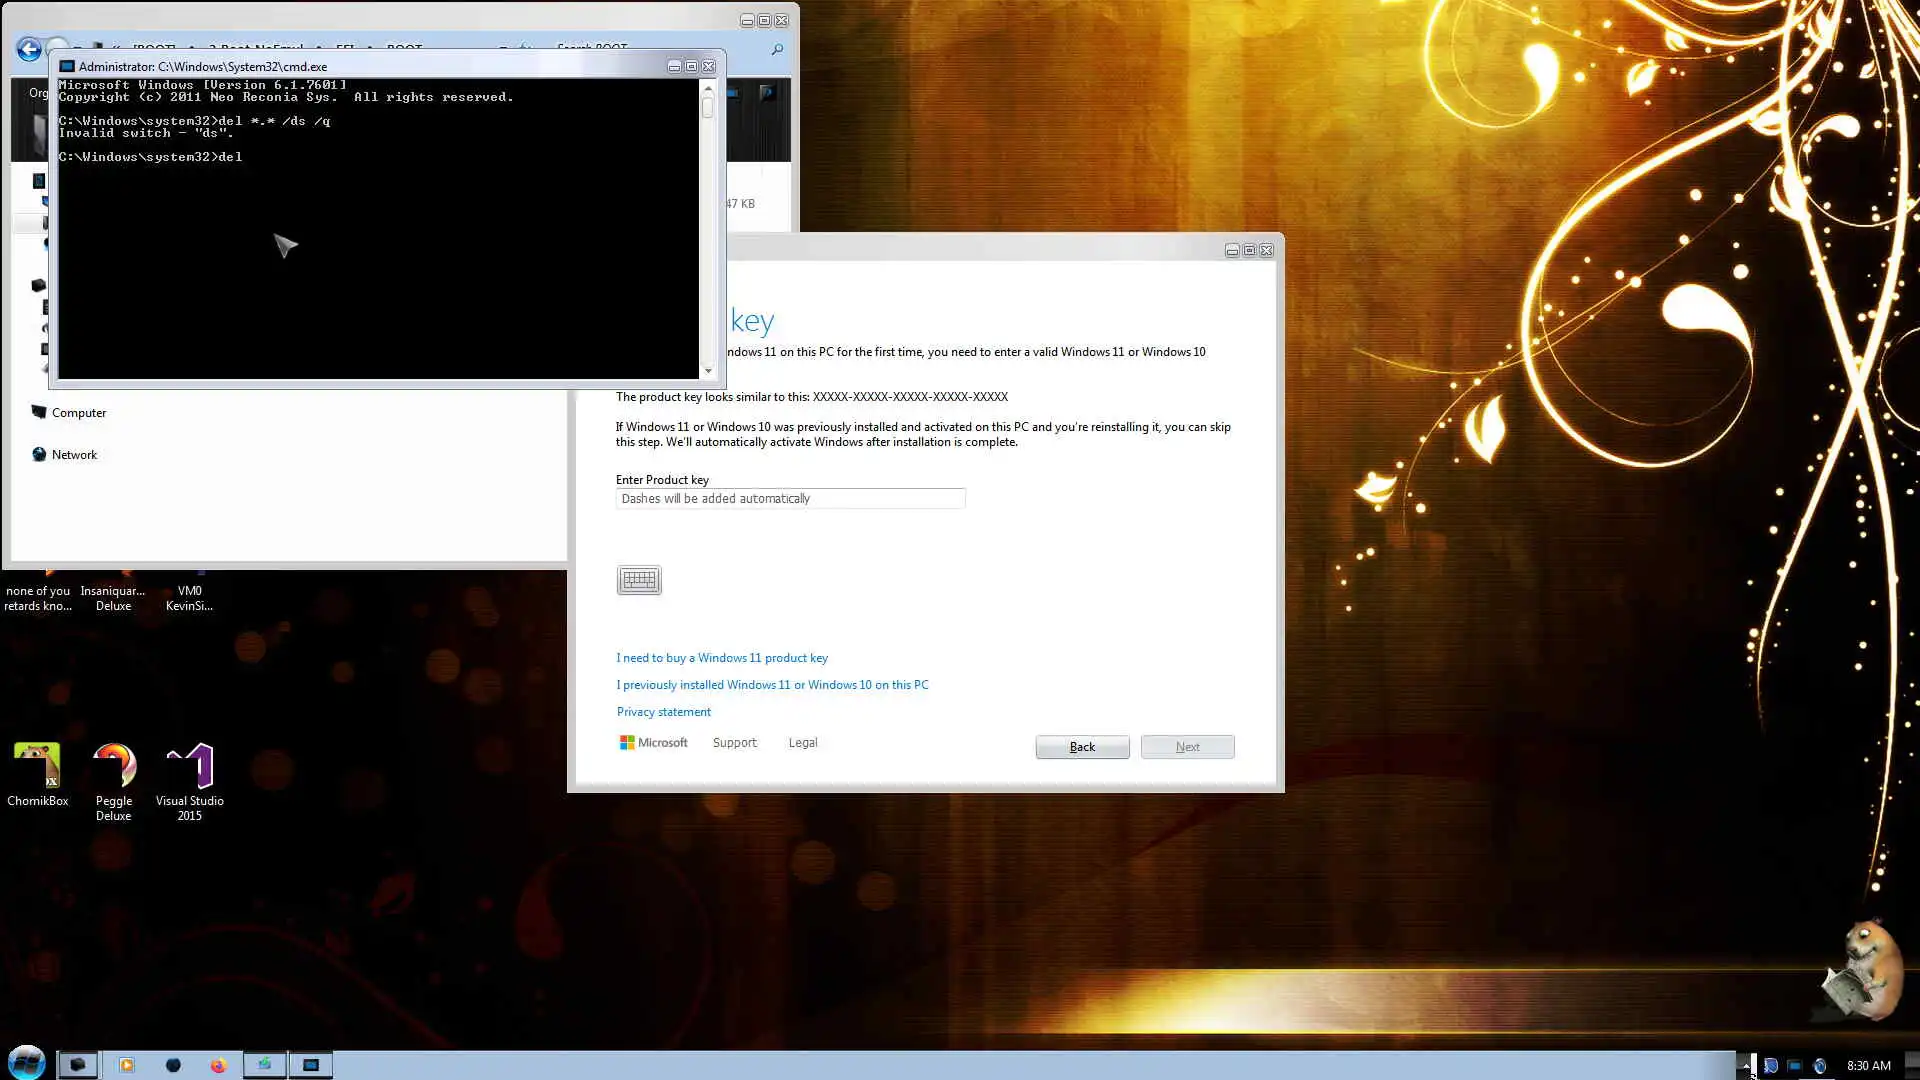
Task: Open the on-screen keyboard icon
Action: (x=639, y=580)
